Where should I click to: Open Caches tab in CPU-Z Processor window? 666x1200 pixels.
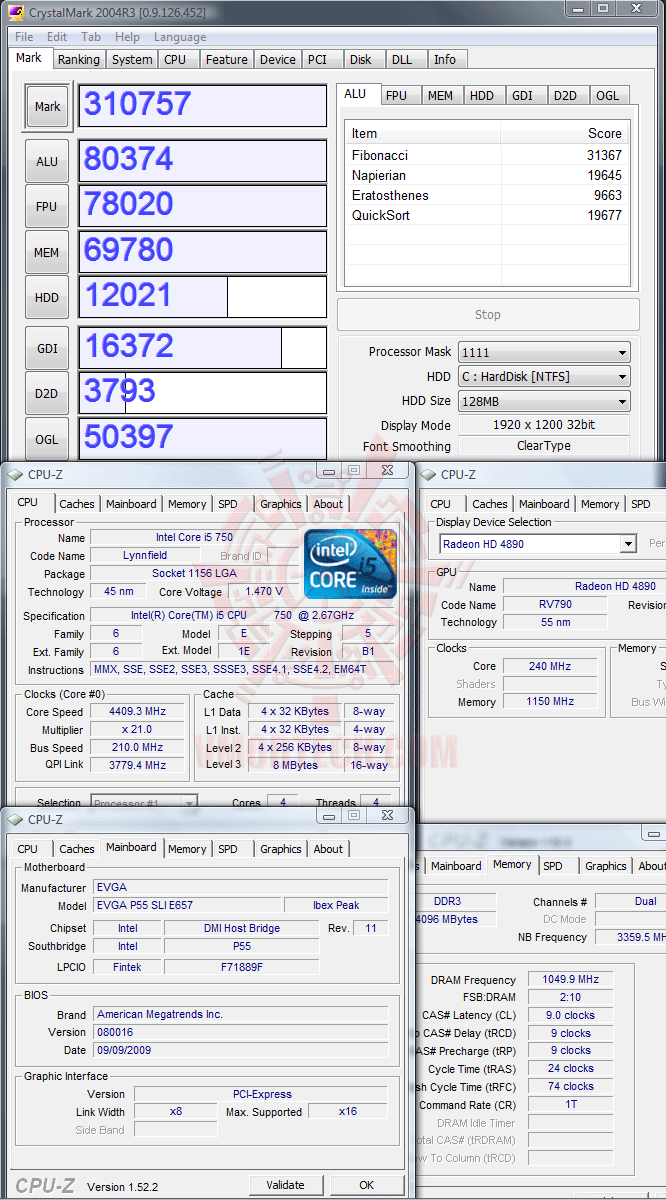point(77,504)
